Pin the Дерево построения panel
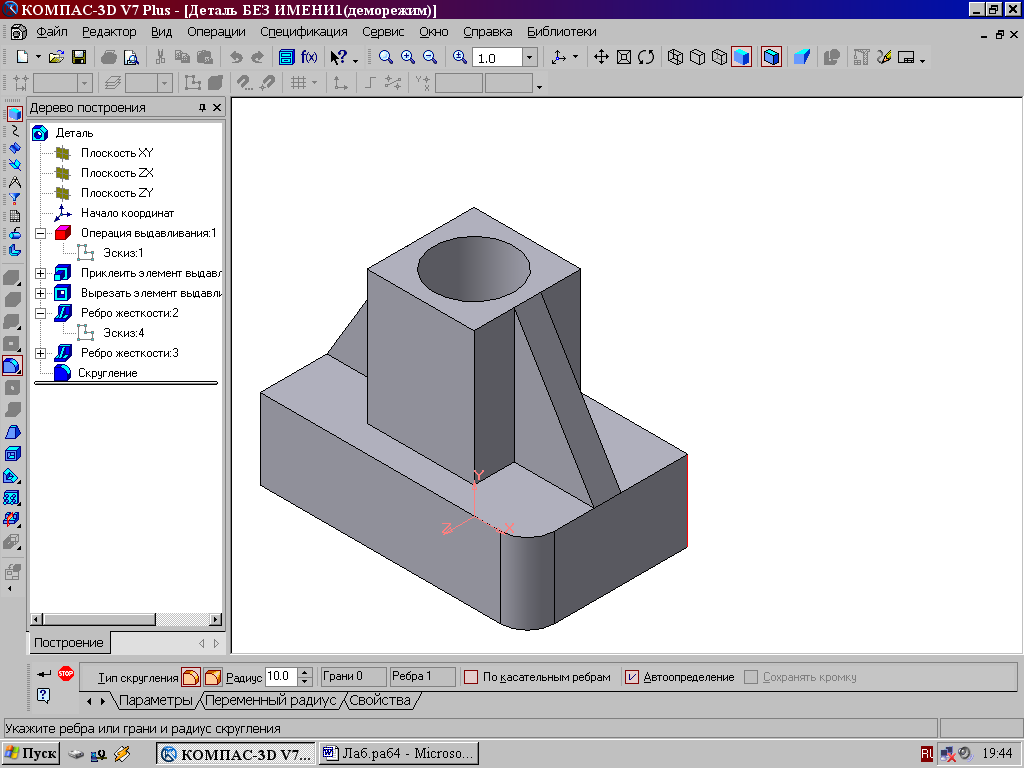The height and width of the screenshot is (768, 1024). point(202,107)
